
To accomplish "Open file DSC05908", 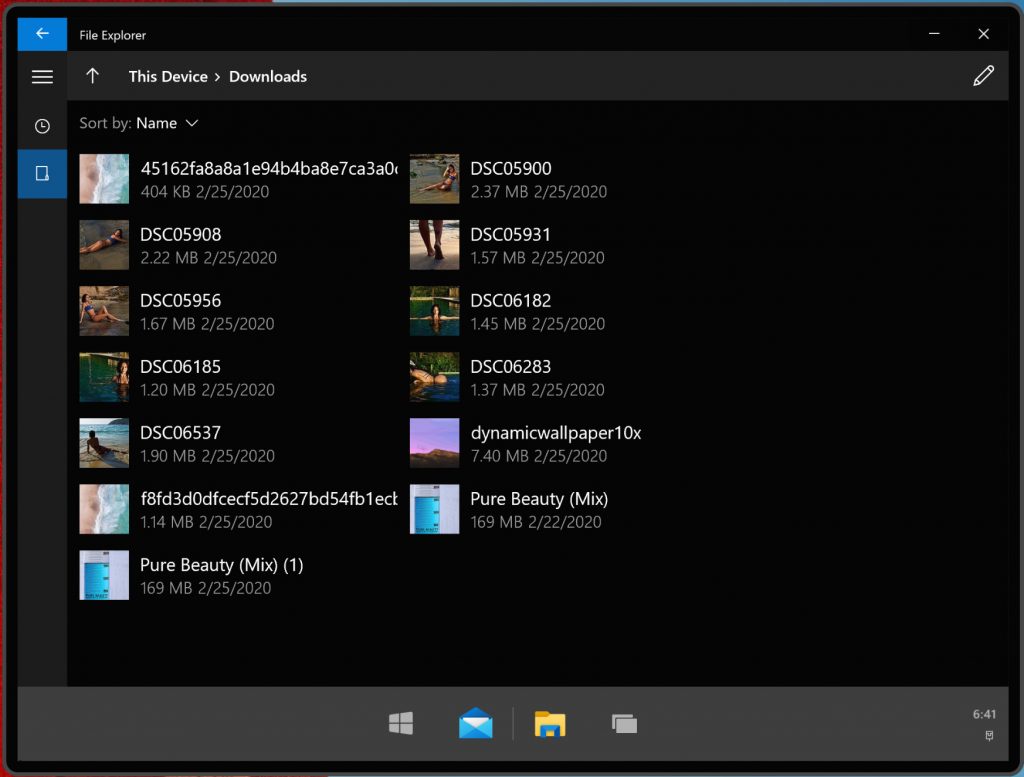I will click(180, 245).
